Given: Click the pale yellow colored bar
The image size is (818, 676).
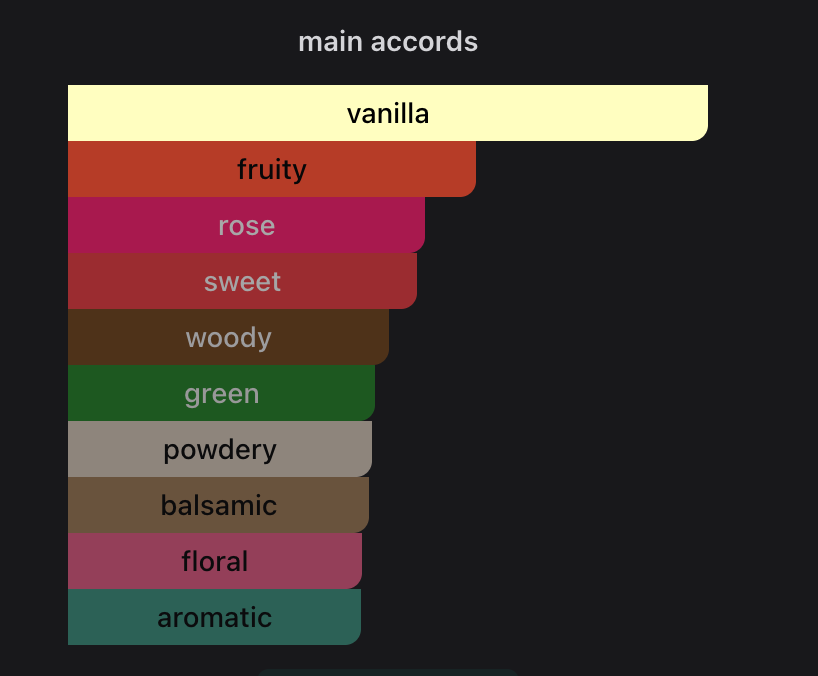Looking at the screenshot, I should (388, 113).
